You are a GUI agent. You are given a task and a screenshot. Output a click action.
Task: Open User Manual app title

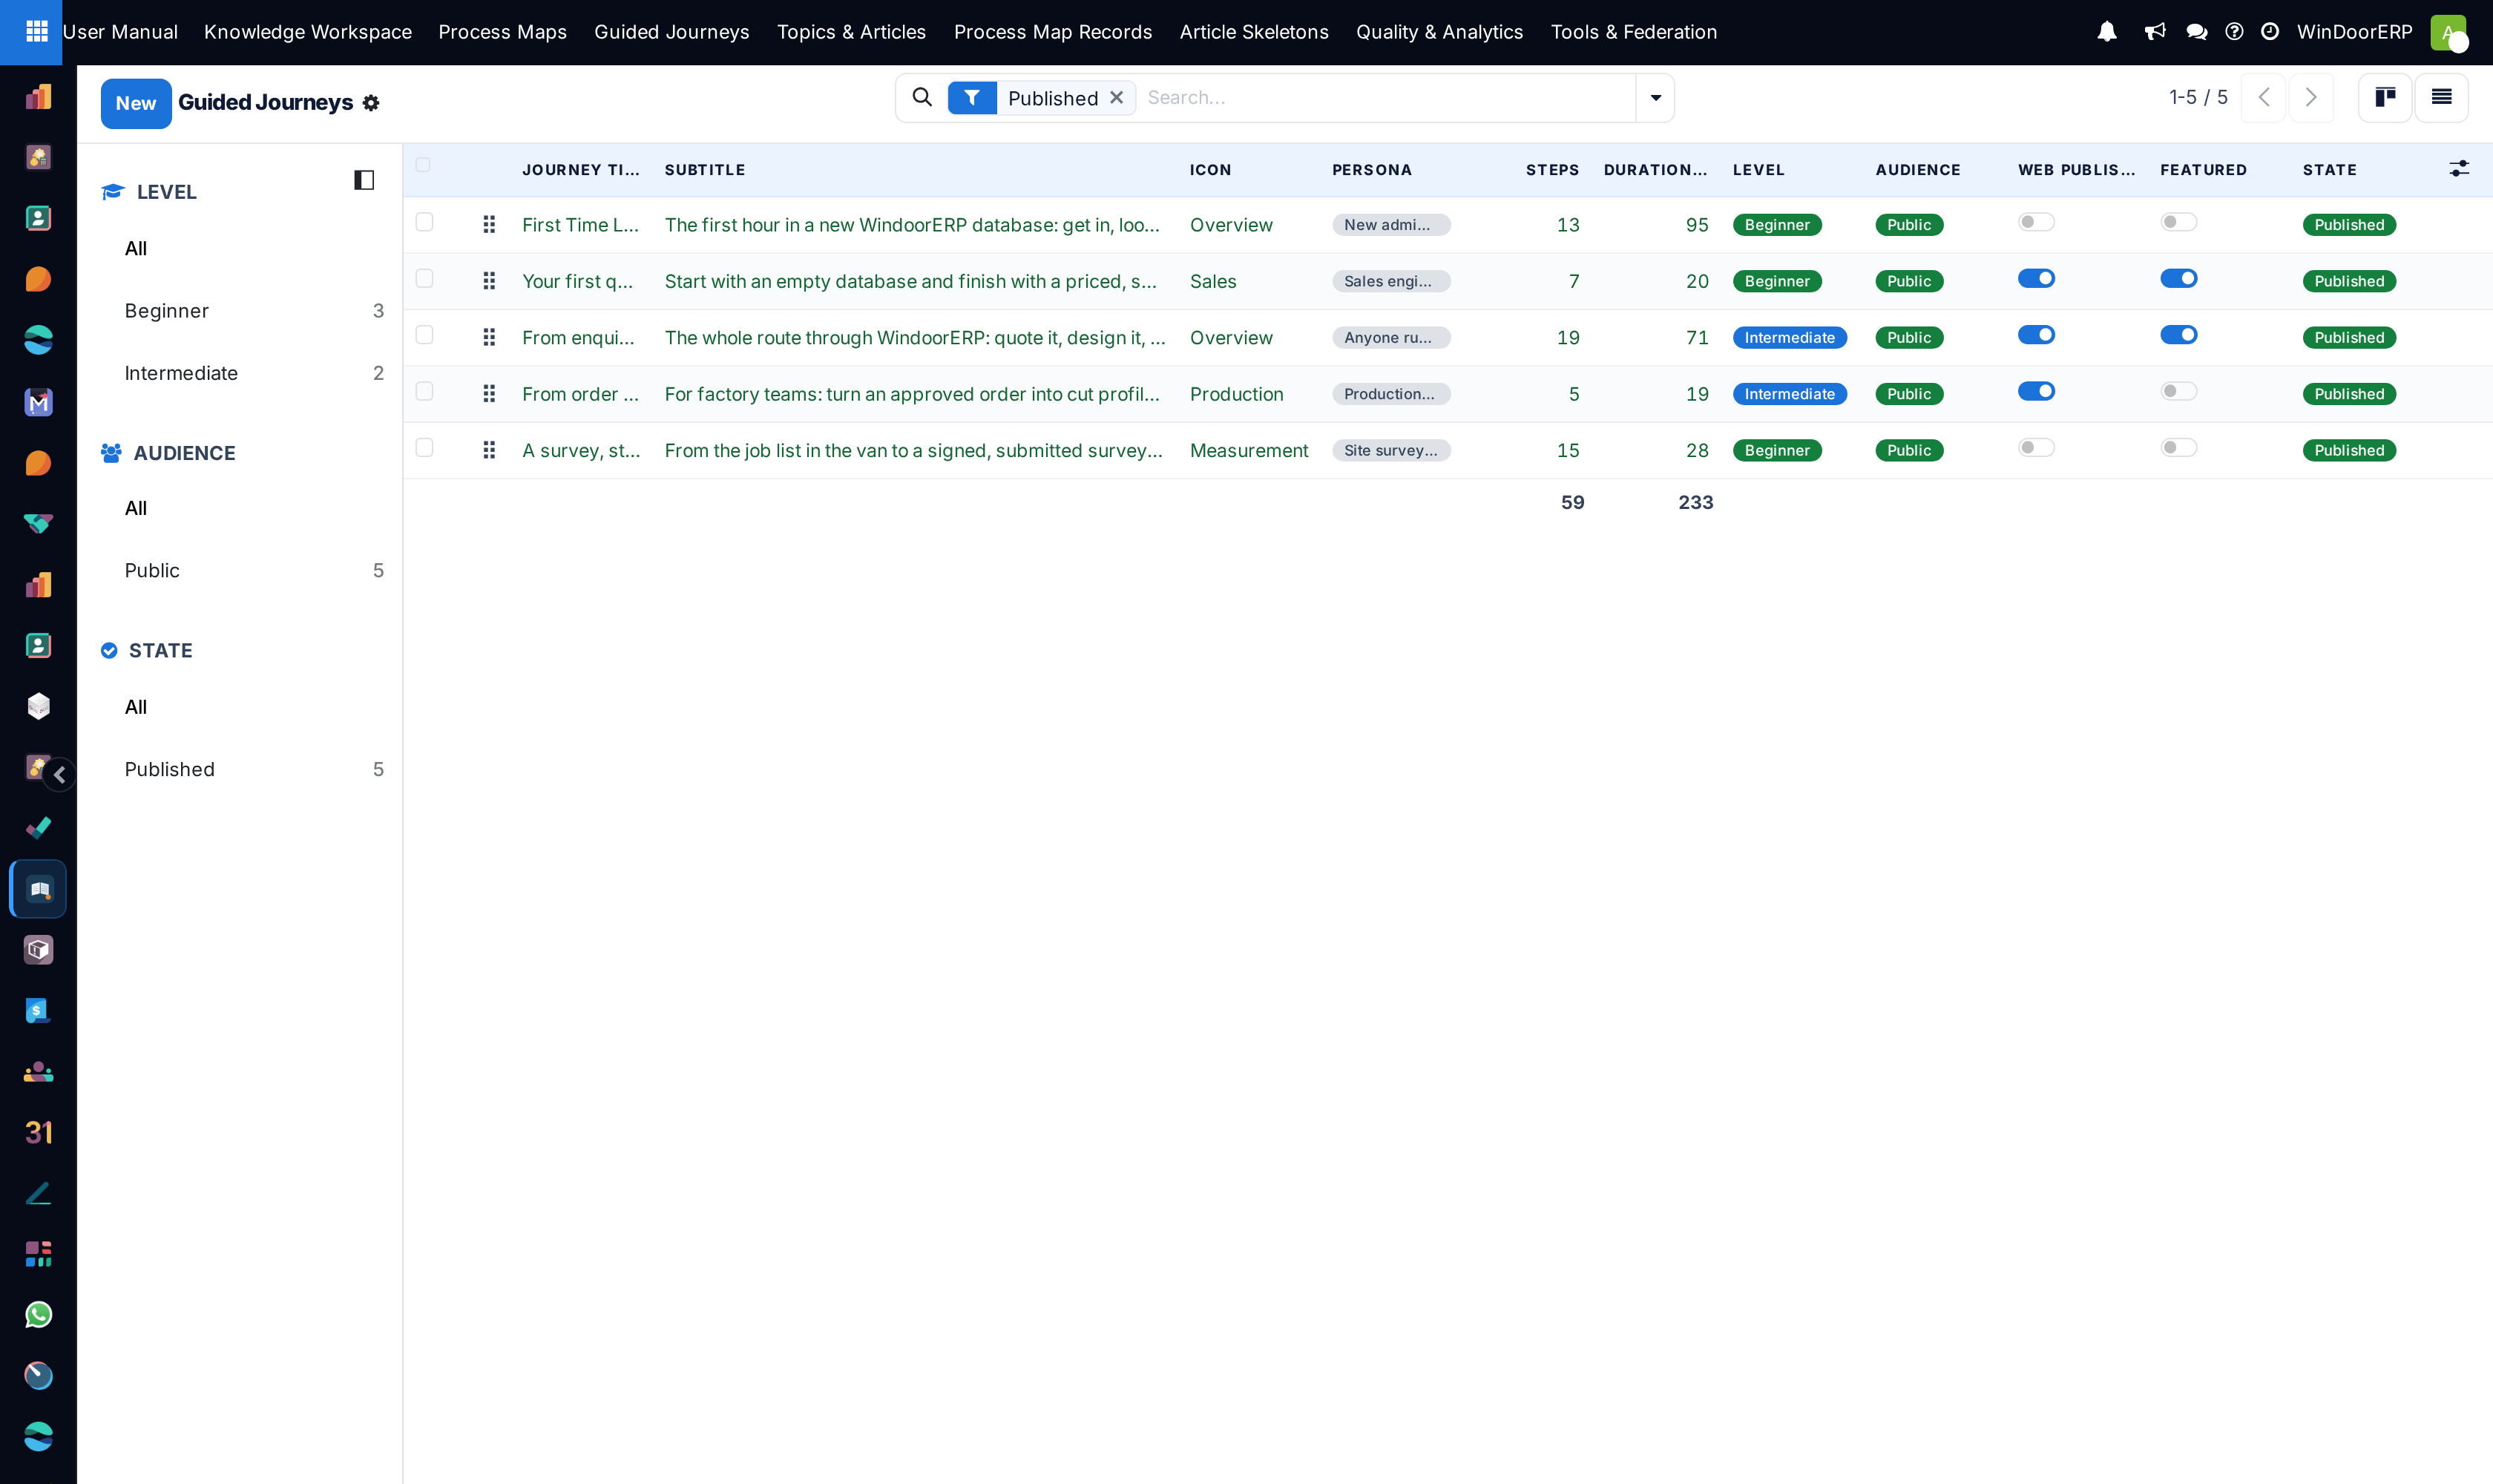[x=120, y=32]
